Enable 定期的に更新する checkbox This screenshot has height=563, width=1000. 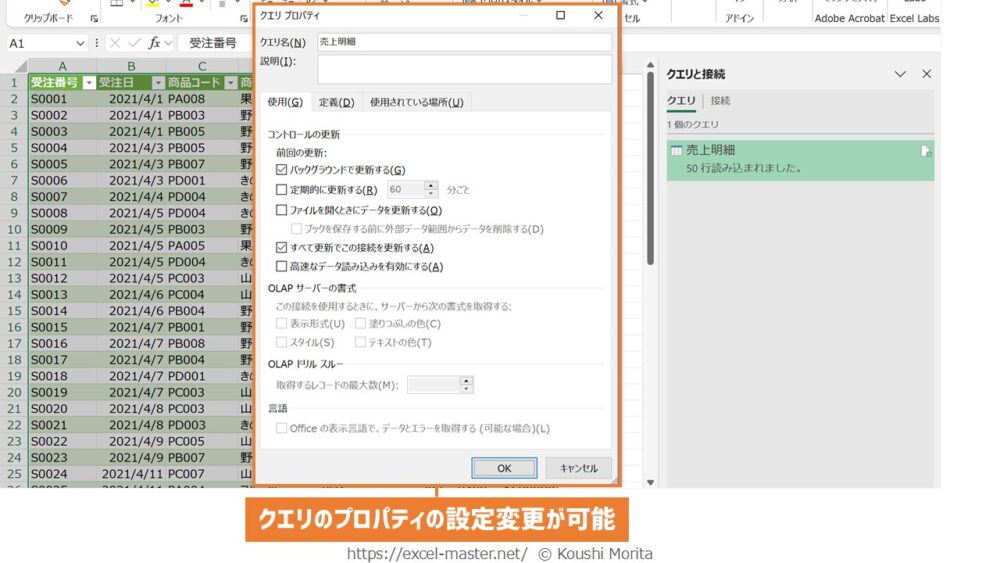[x=281, y=189]
